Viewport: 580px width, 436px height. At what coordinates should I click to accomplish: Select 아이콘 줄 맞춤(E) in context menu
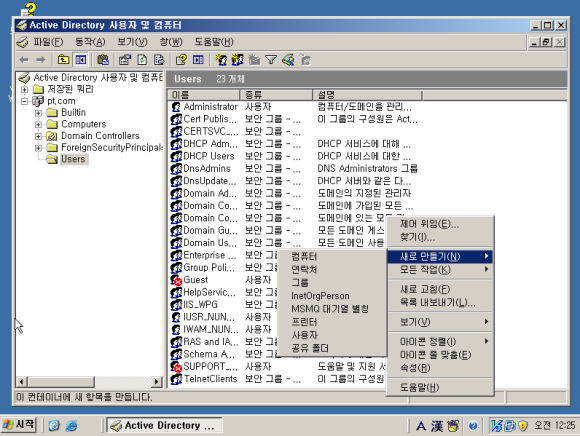440,355
